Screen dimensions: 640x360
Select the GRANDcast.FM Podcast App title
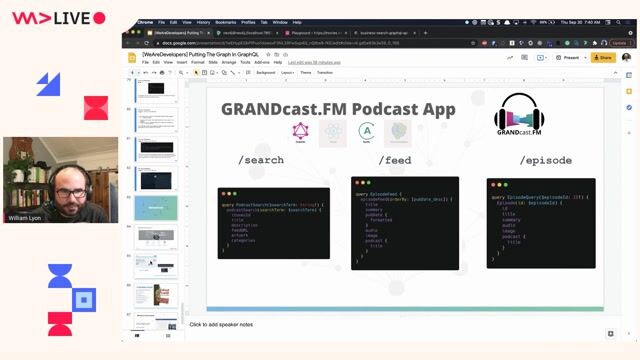[338, 109]
